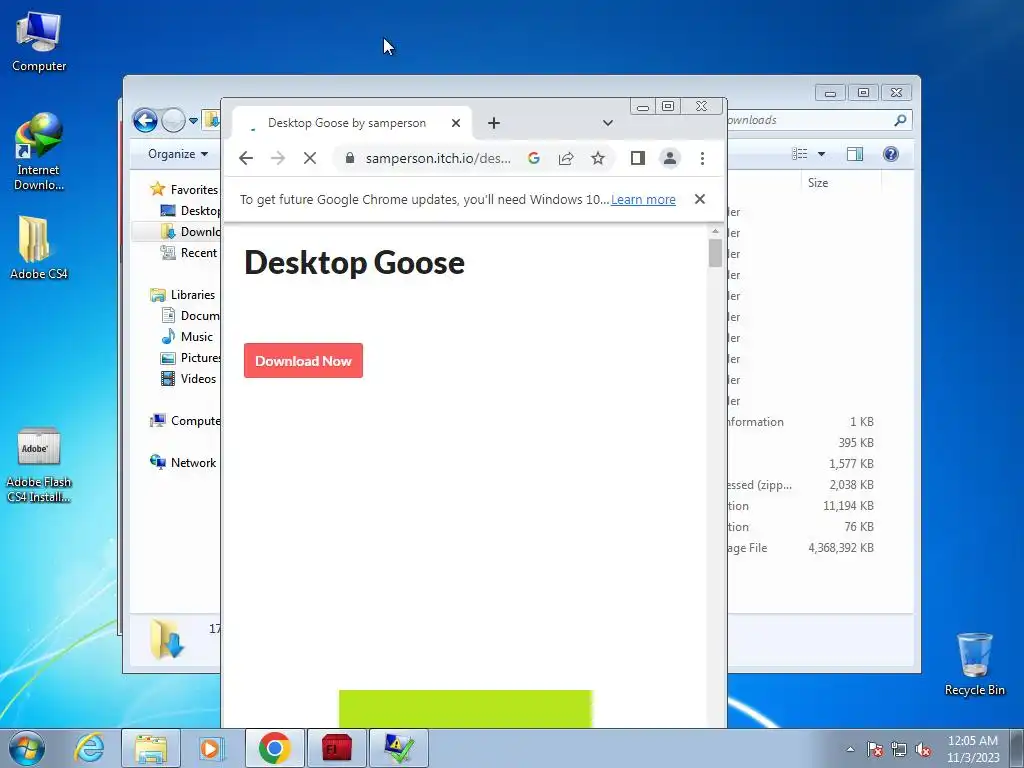Close the Desktop Goose tab

pyautogui.click(x=456, y=123)
